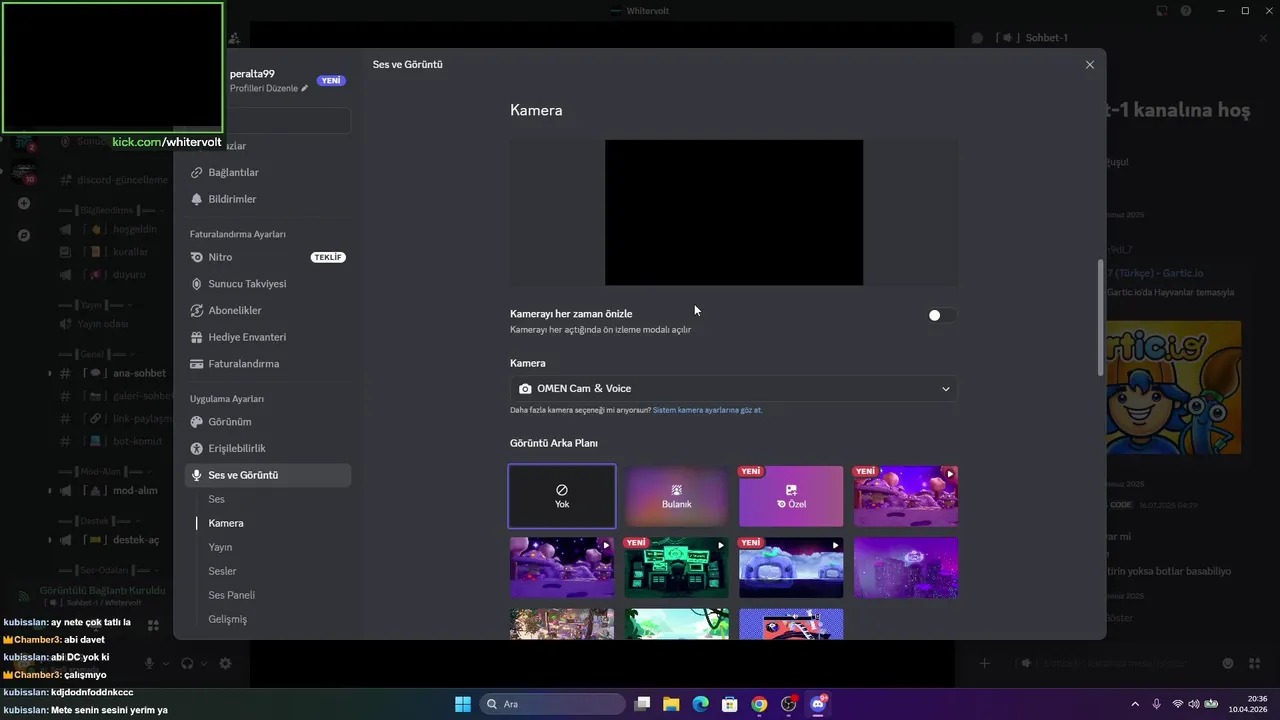Viewport: 1280px width, 720px height.
Task: Click the microphone mute icon in user panel
Action: coord(149,663)
